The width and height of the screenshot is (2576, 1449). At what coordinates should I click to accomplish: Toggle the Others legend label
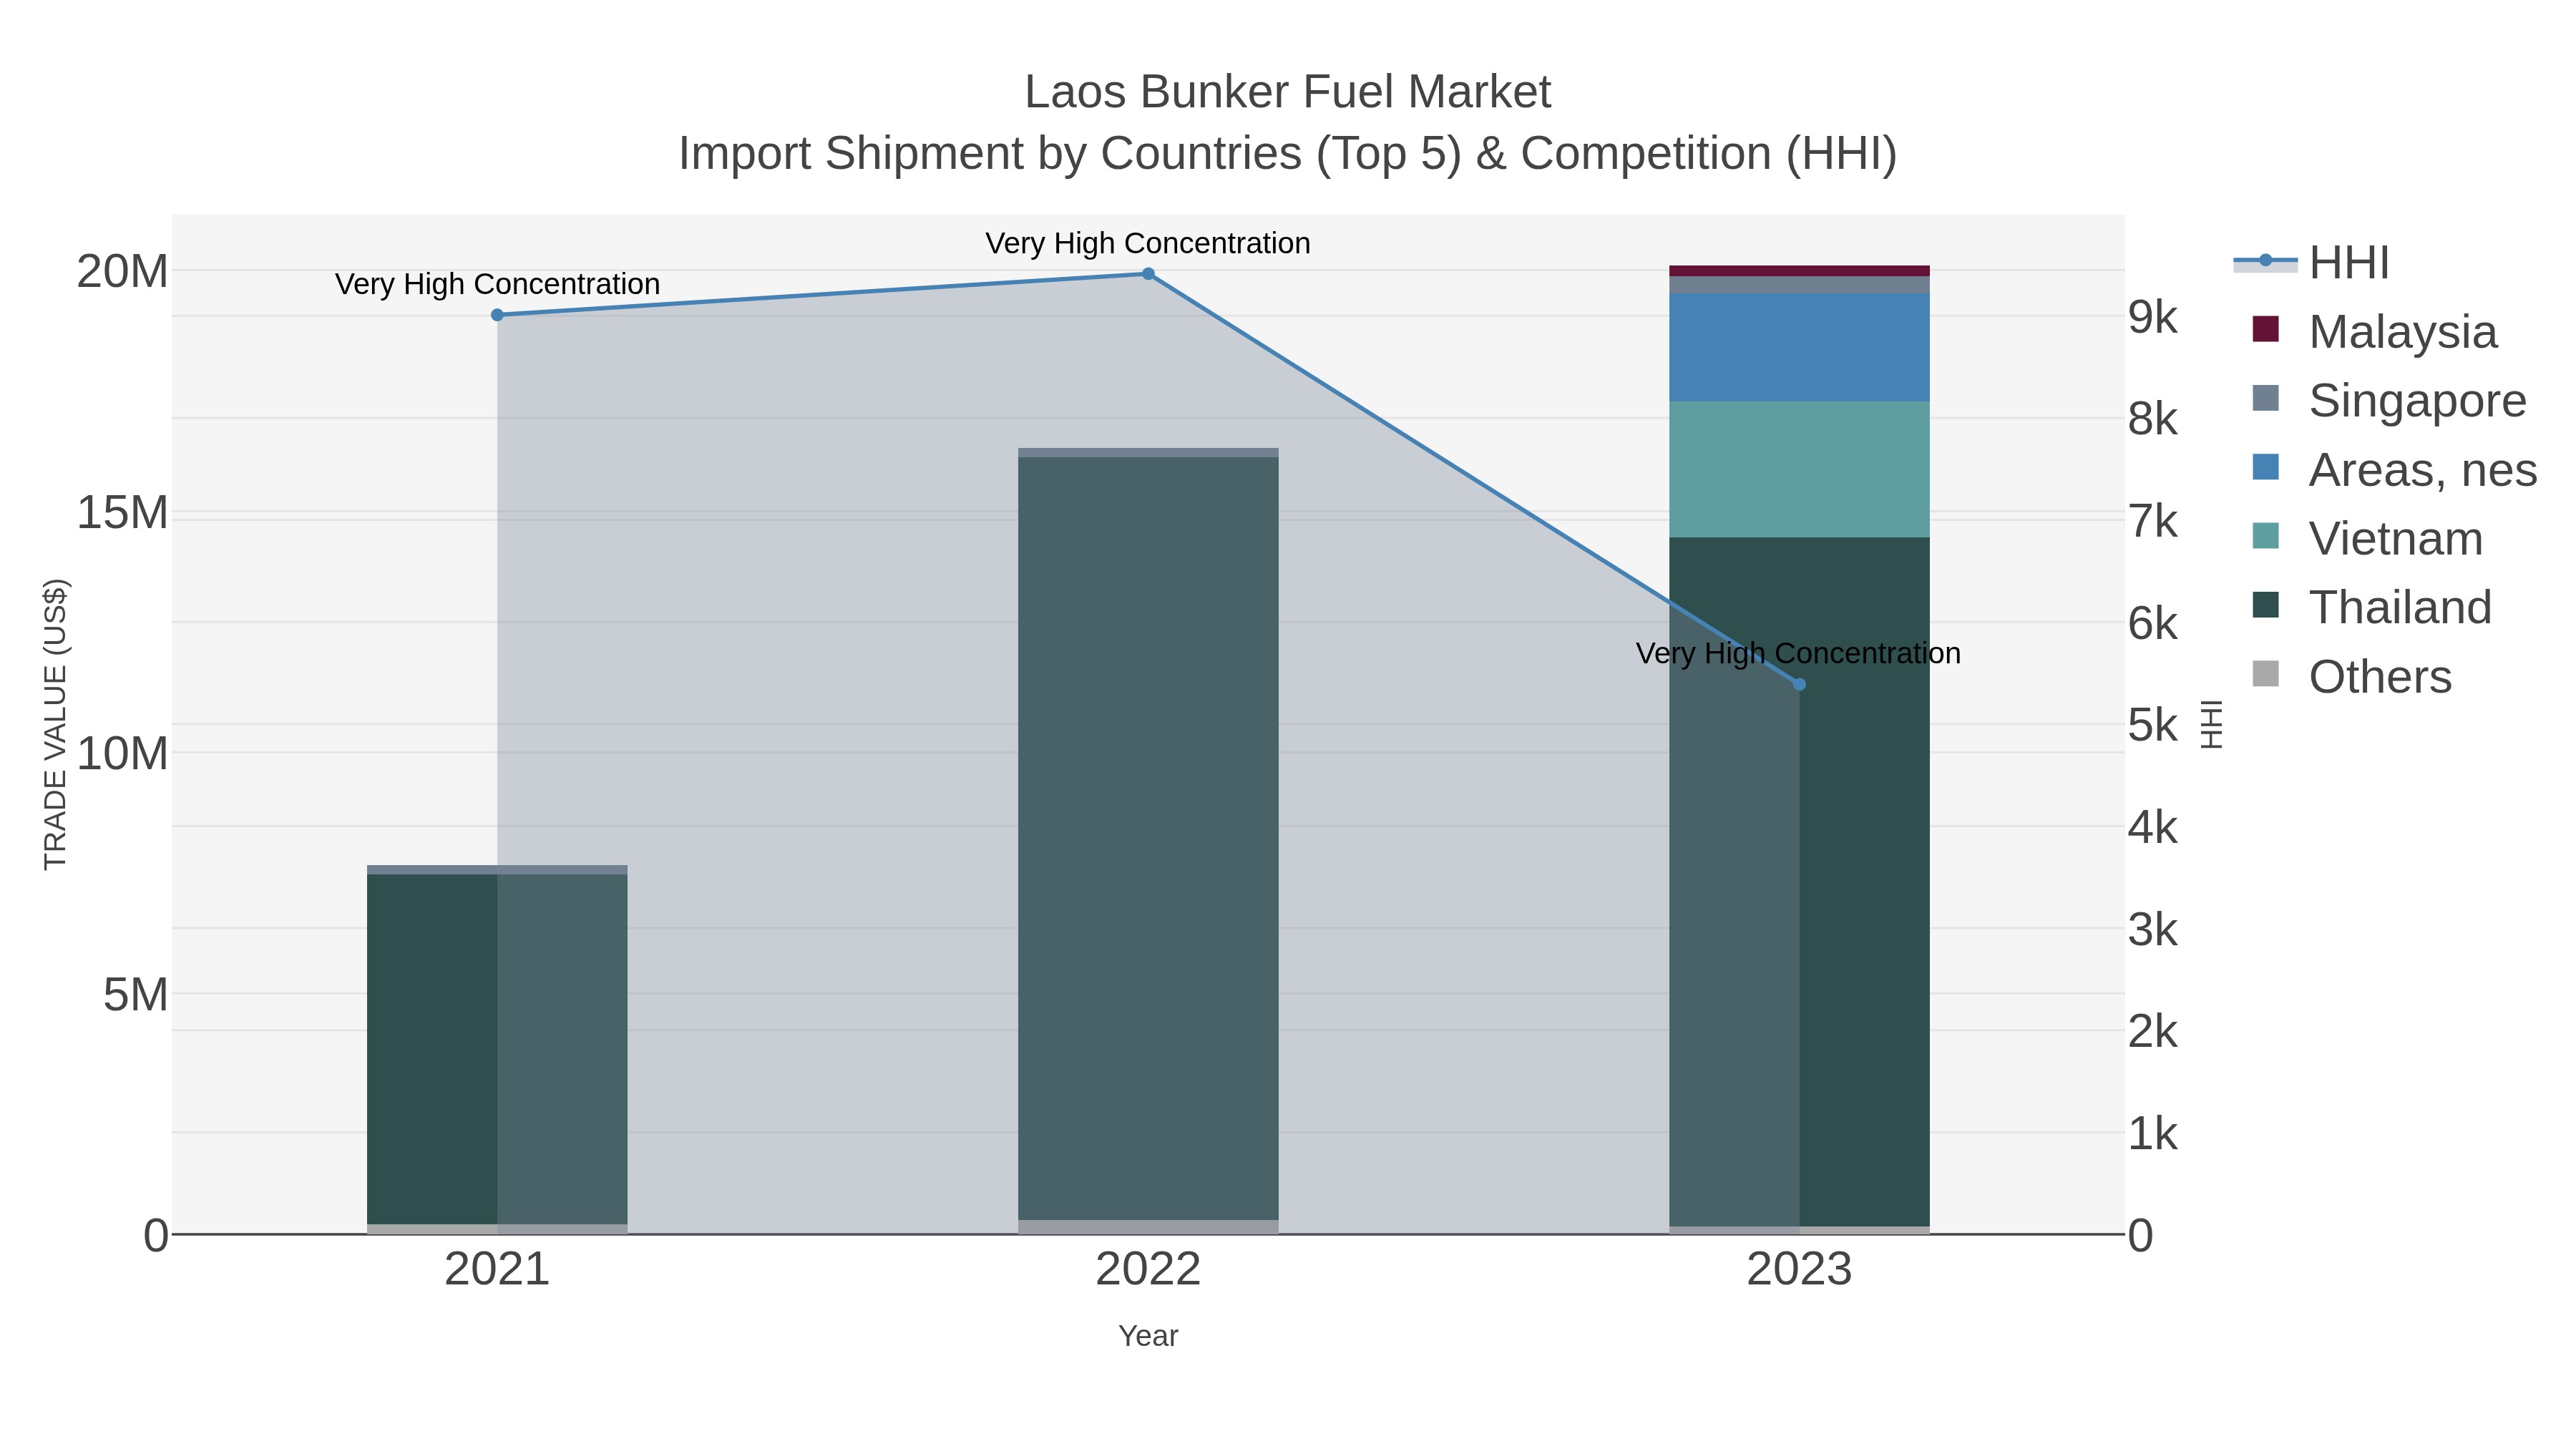(x=2380, y=677)
